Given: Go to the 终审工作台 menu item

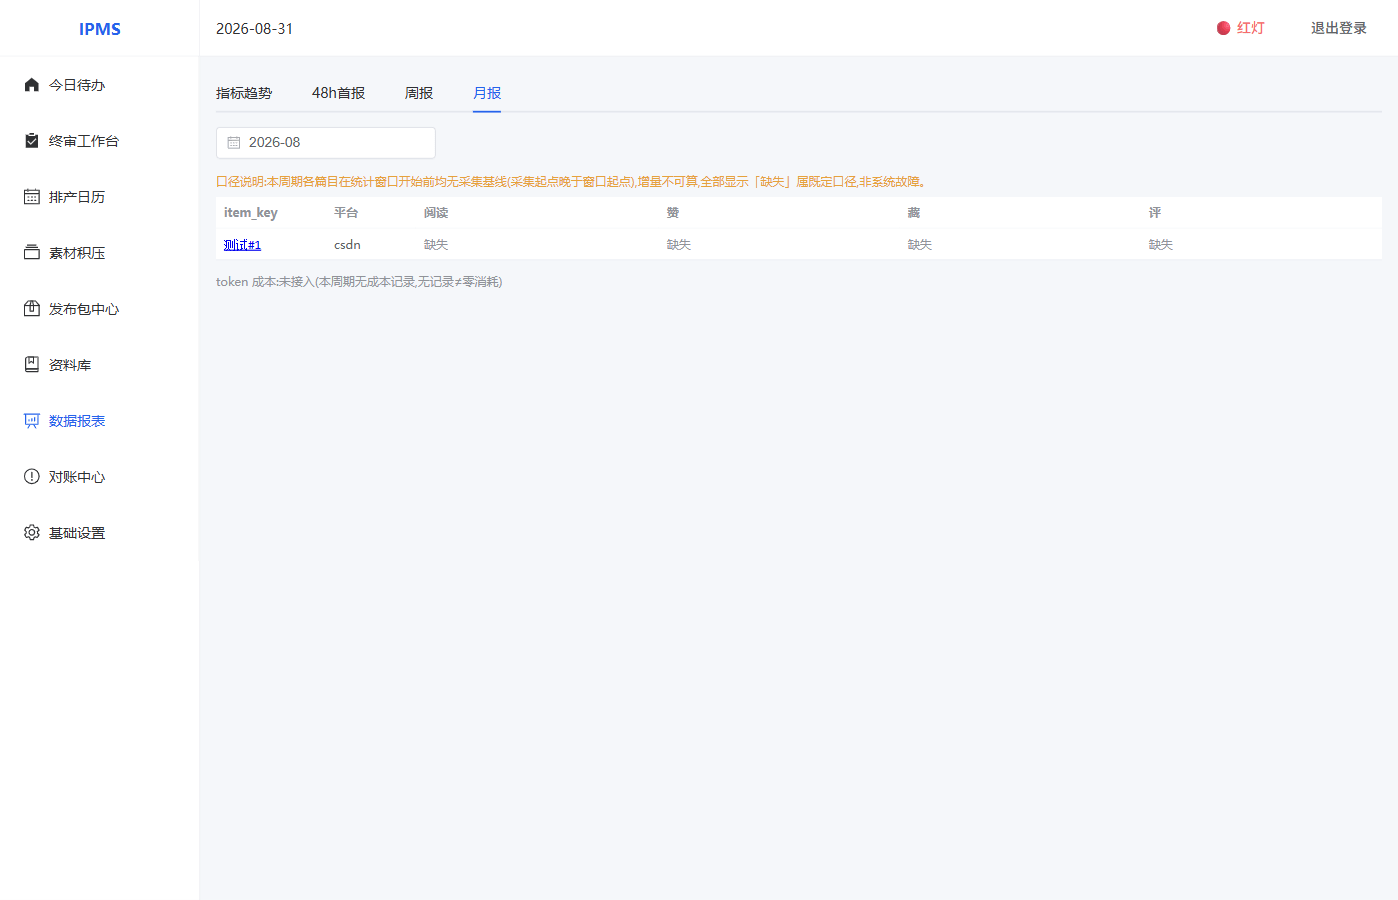Looking at the screenshot, I should 100,141.
